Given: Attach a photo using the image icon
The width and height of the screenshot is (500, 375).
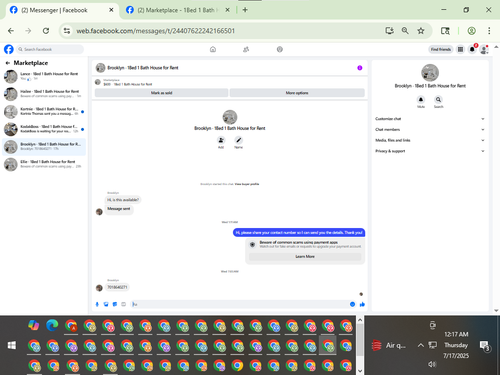Looking at the screenshot, I should click(x=106, y=304).
